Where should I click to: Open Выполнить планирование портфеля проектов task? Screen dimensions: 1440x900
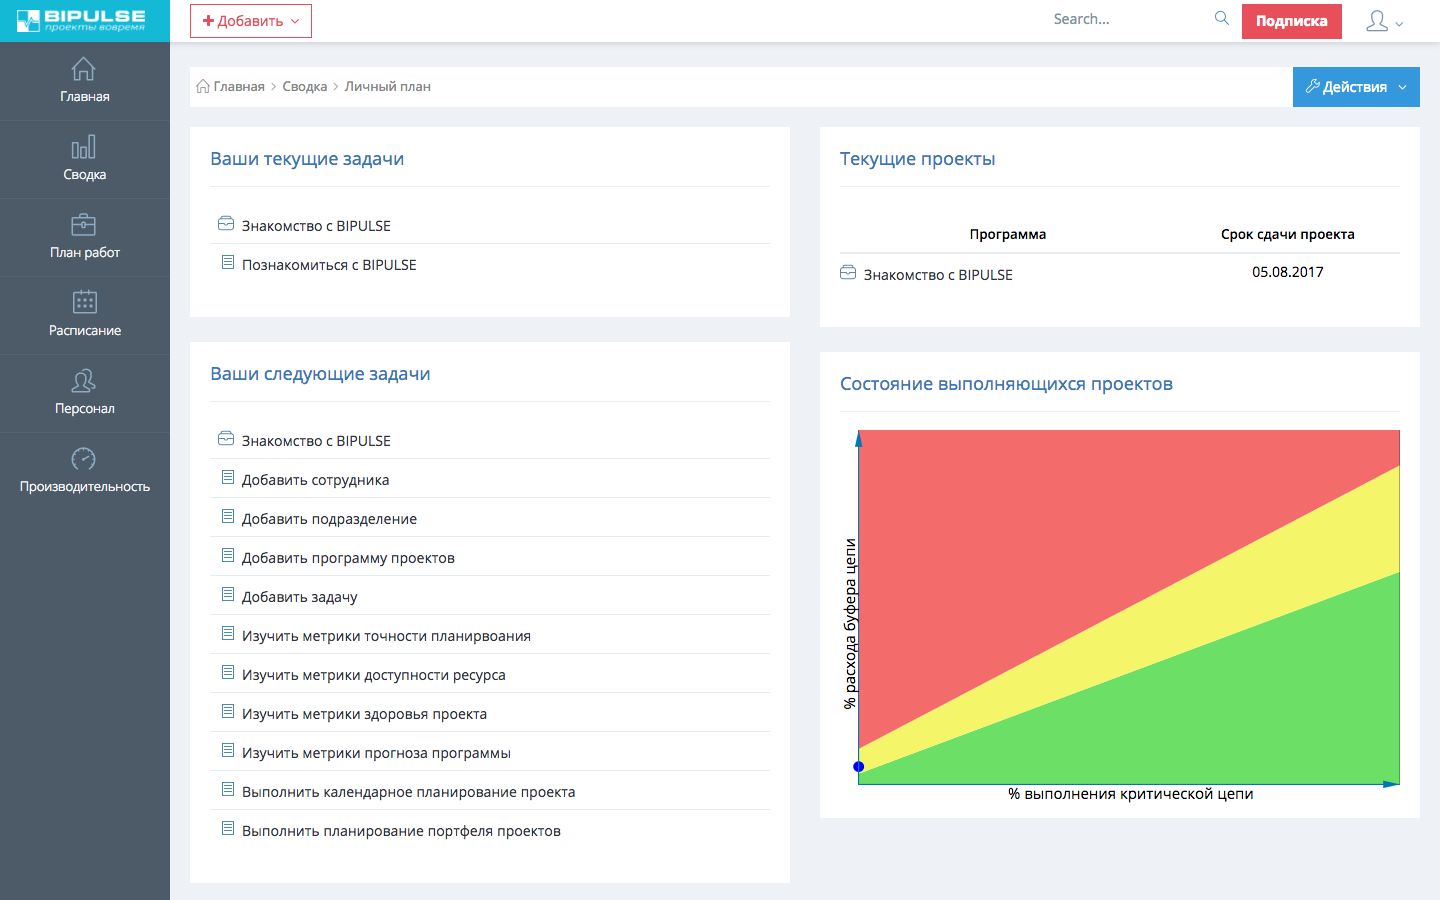pos(401,831)
